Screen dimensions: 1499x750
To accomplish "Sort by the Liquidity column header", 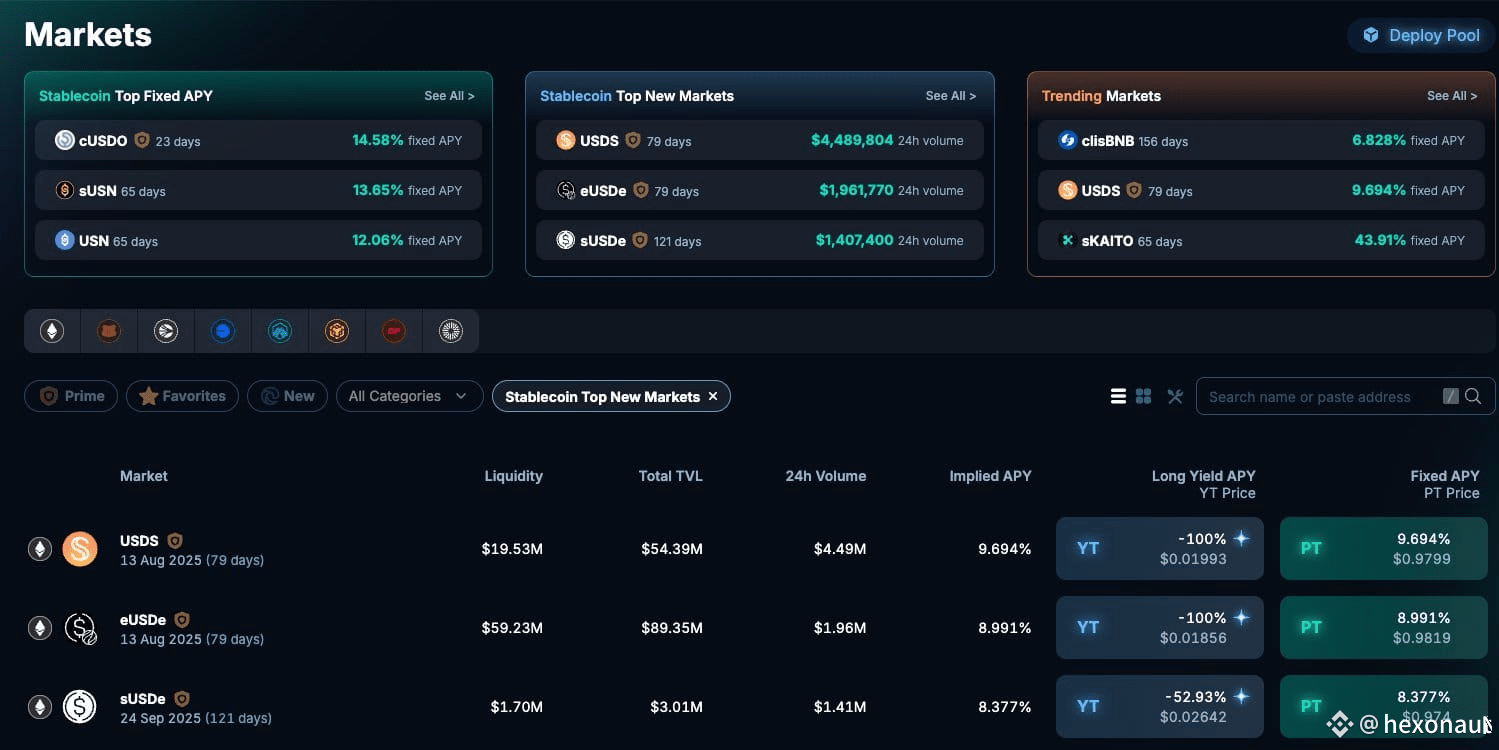I will [x=513, y=476].
